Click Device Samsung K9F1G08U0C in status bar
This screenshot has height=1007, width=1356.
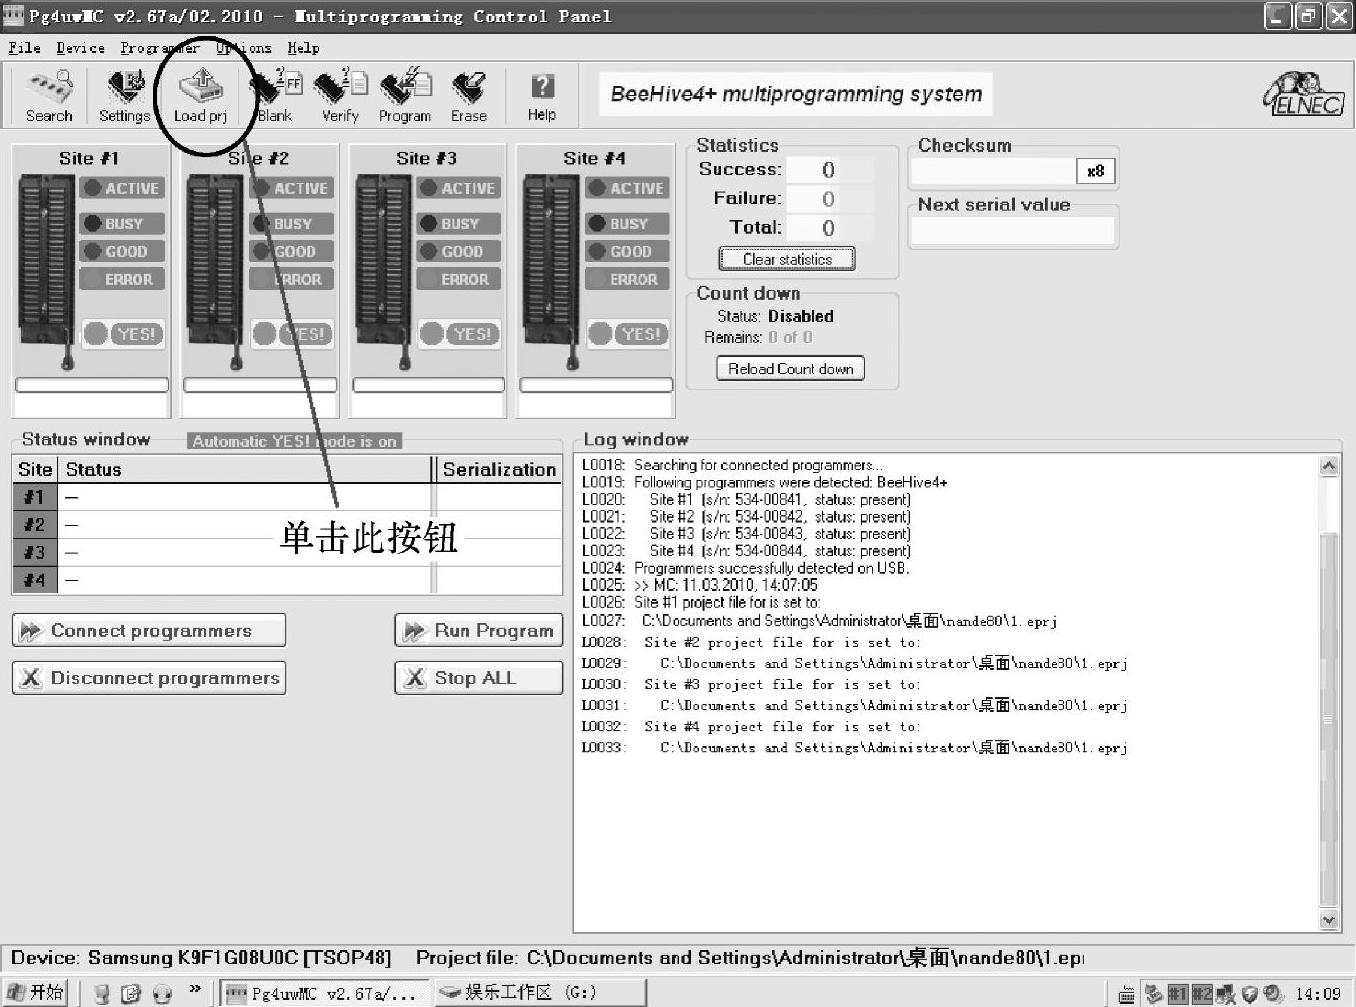[x=201, y=957]
